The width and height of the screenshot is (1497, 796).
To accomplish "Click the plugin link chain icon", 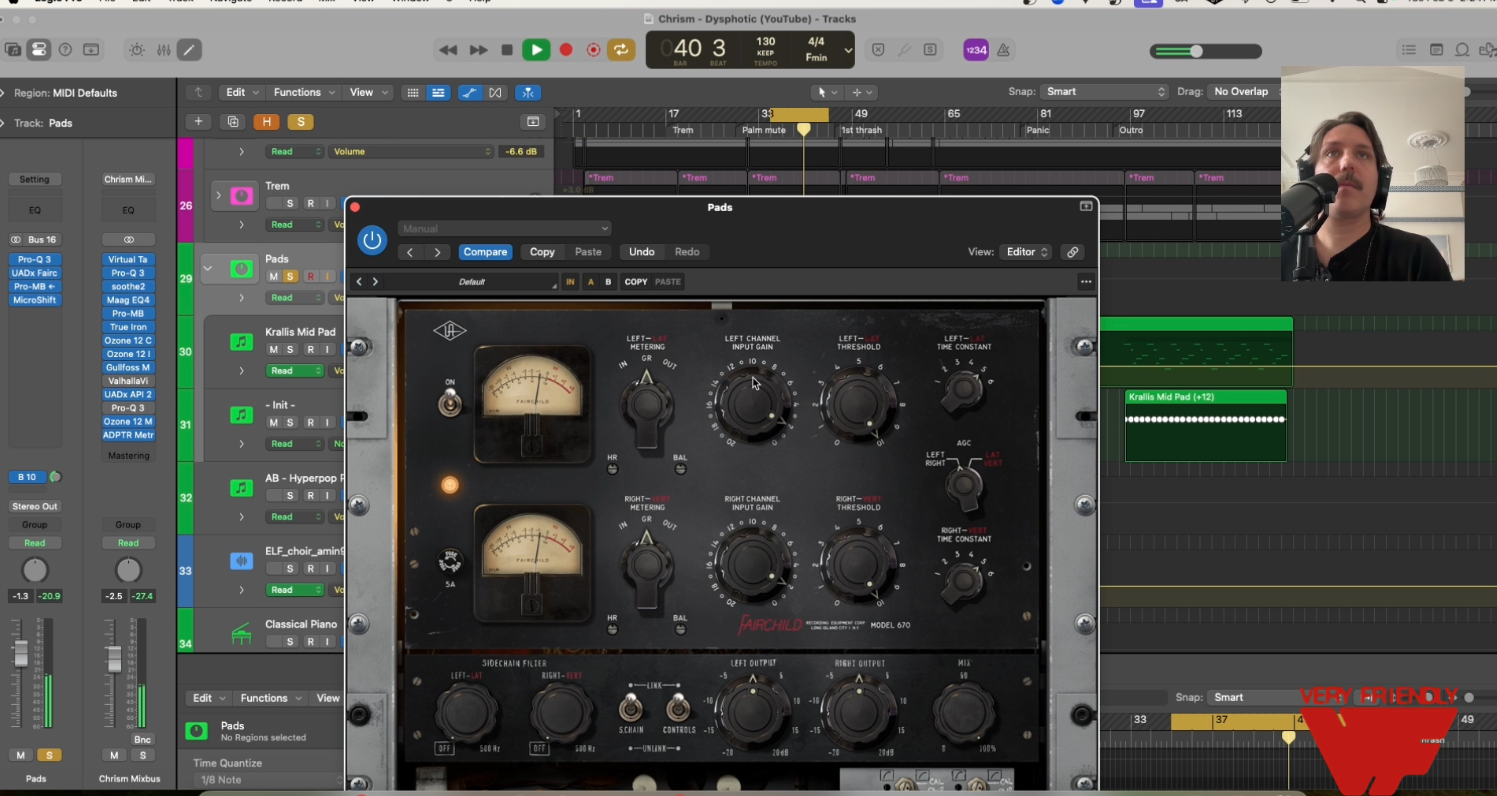I will (1073, 252).
